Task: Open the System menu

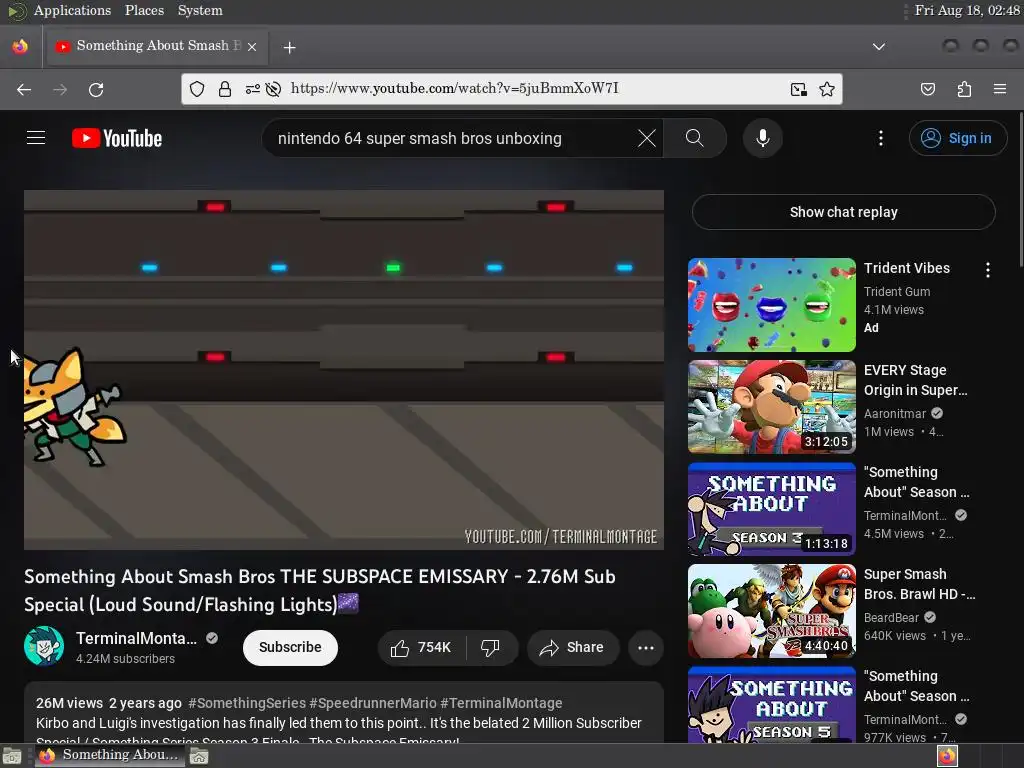Action: (x=200, y=10)
